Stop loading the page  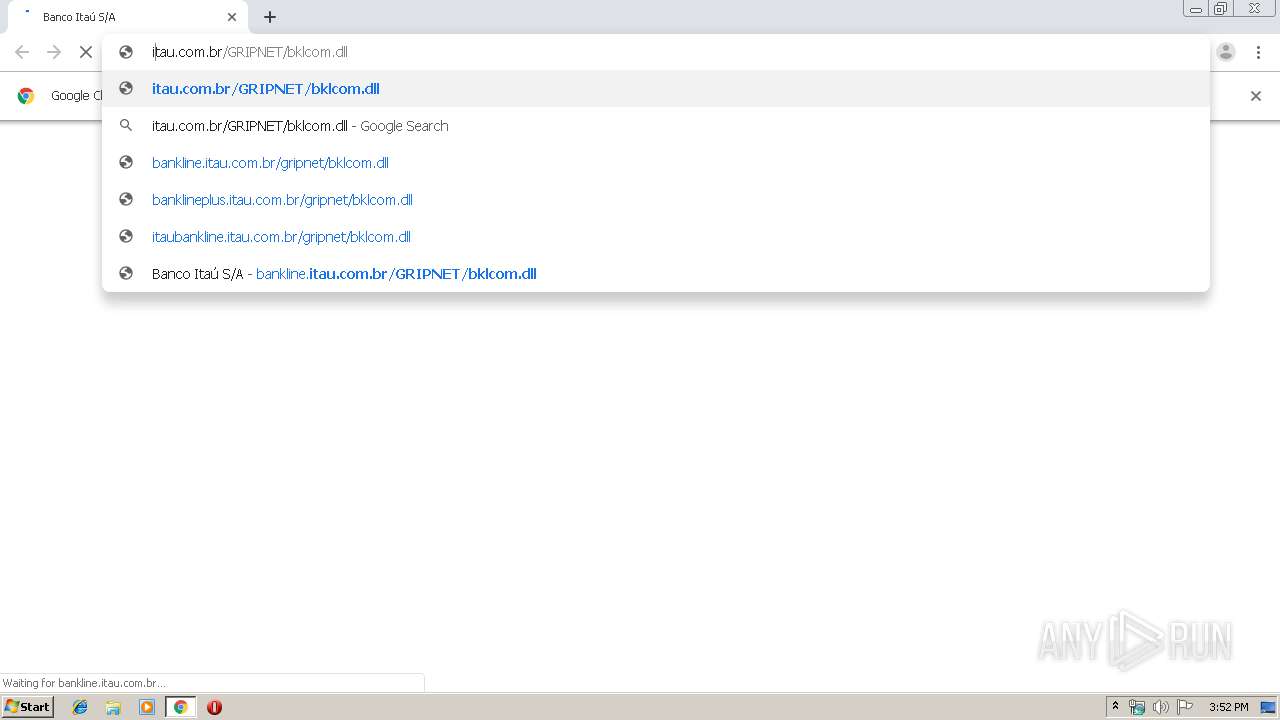tap(86, 52)
